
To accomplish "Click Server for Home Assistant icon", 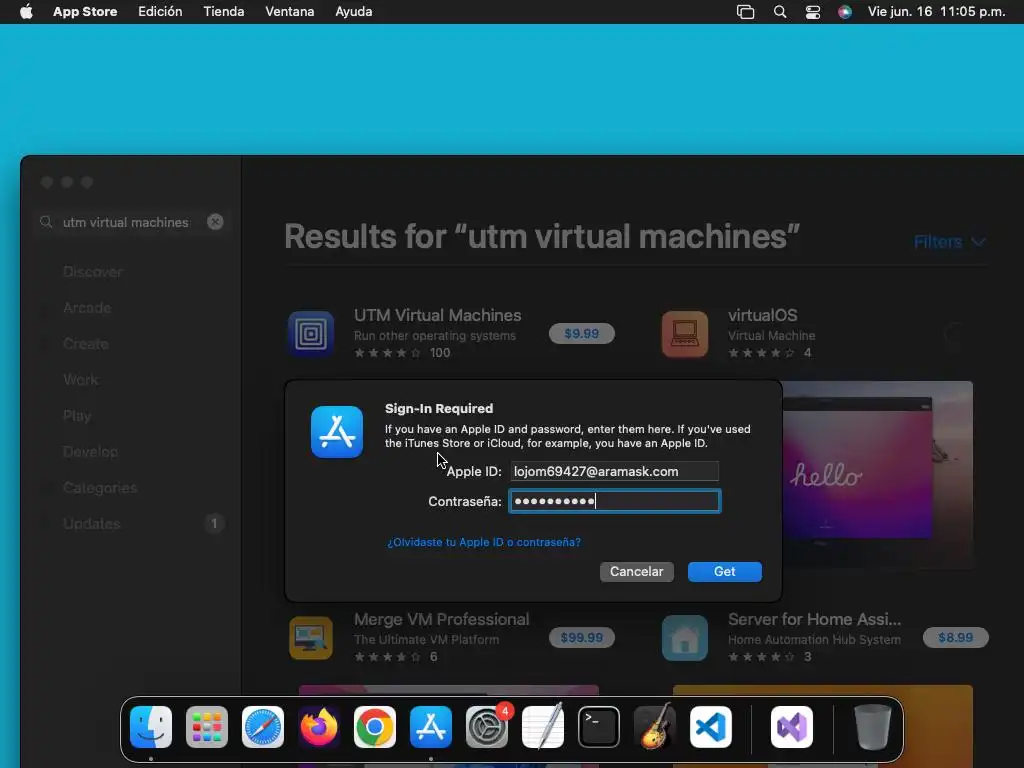I will [685, 638].
